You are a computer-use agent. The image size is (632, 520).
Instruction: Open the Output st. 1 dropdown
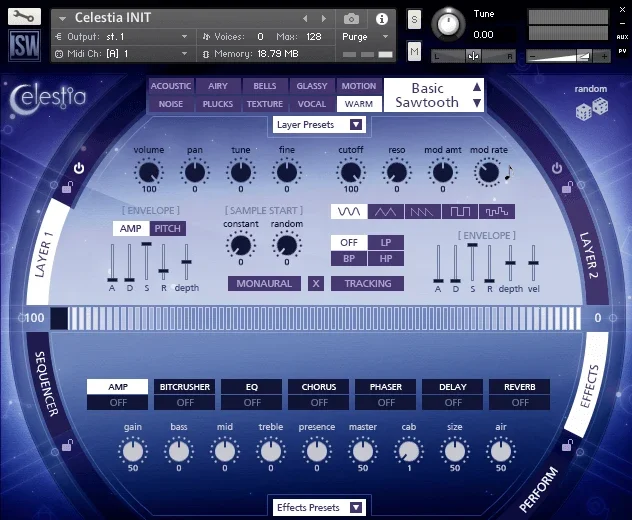tap(121, 37)
